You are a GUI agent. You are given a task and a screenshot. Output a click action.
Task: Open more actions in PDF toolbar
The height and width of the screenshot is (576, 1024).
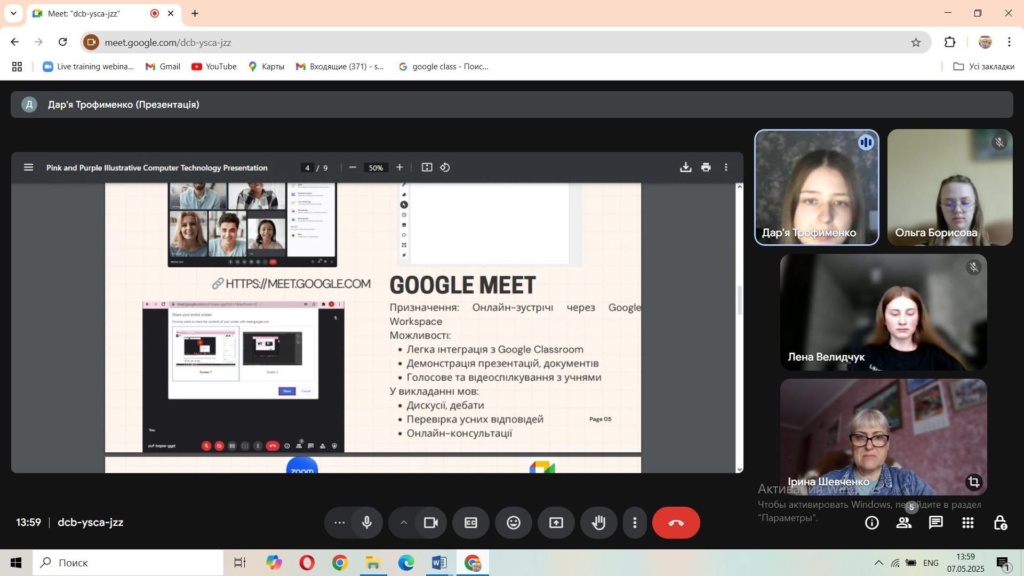click(726, 167)
